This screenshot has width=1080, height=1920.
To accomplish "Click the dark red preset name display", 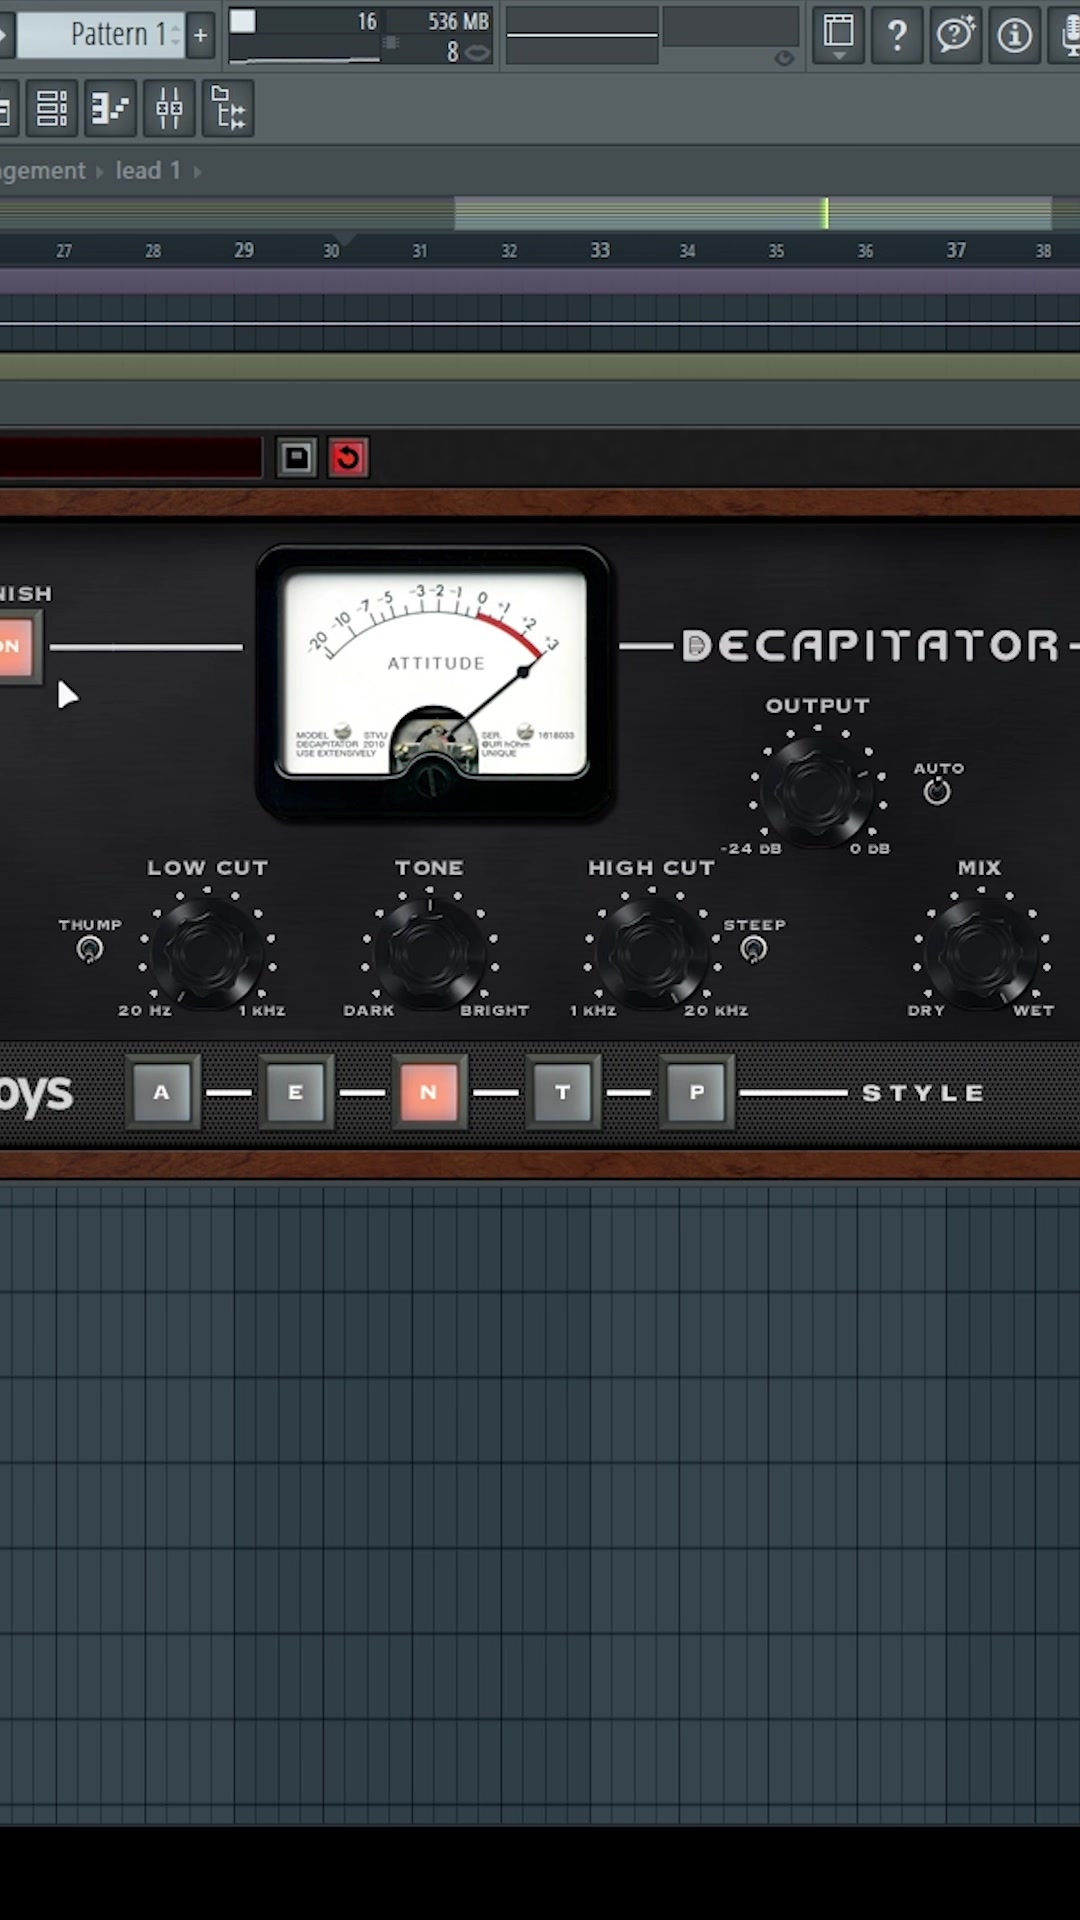I will pyautogui.click(x=131, y=458).
